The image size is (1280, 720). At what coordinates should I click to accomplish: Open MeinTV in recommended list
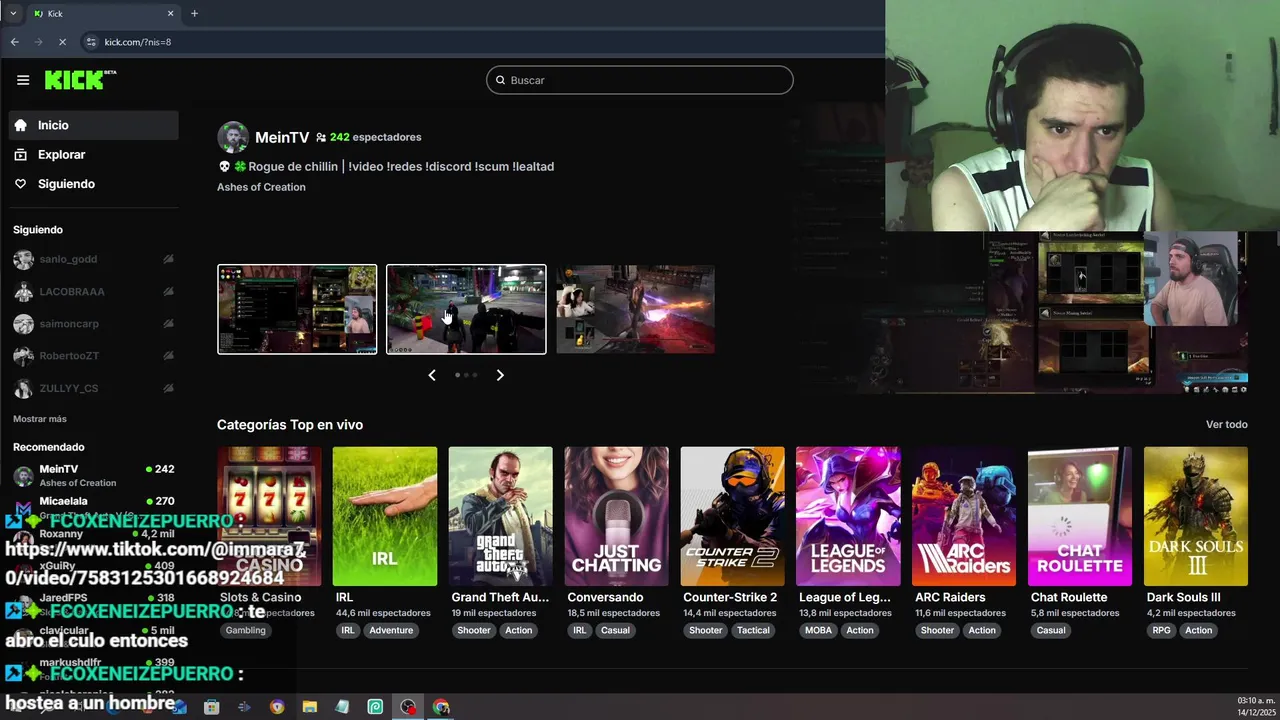[94, 475]
